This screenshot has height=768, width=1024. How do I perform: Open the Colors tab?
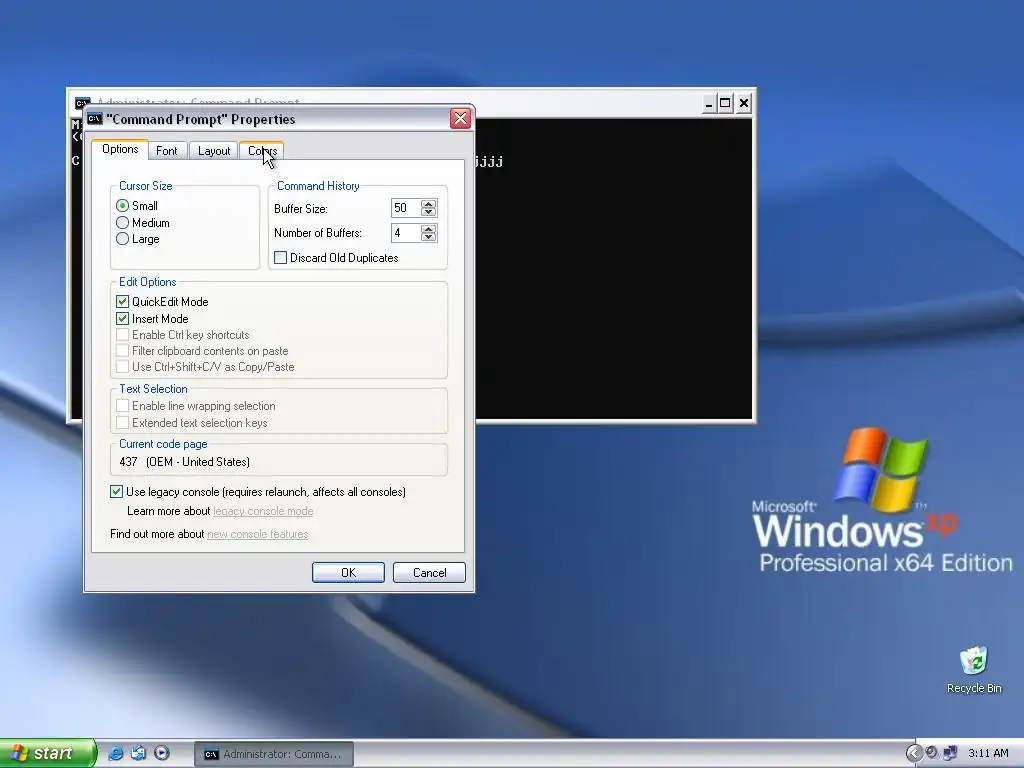262,151
